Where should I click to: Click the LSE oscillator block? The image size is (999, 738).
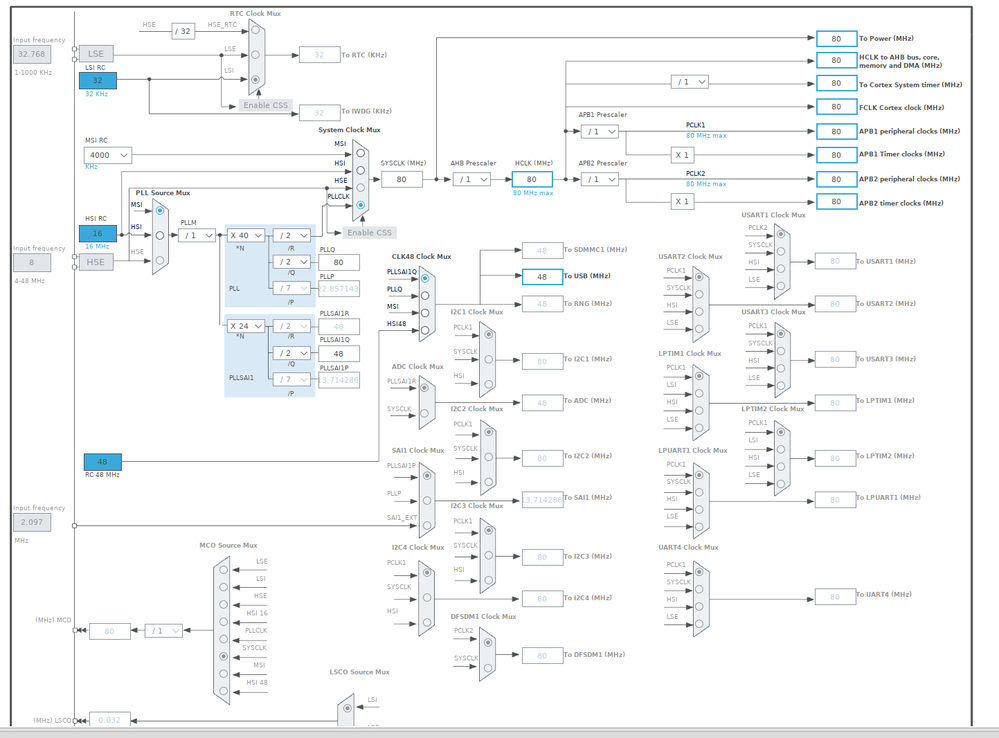[x=96, y=54]
